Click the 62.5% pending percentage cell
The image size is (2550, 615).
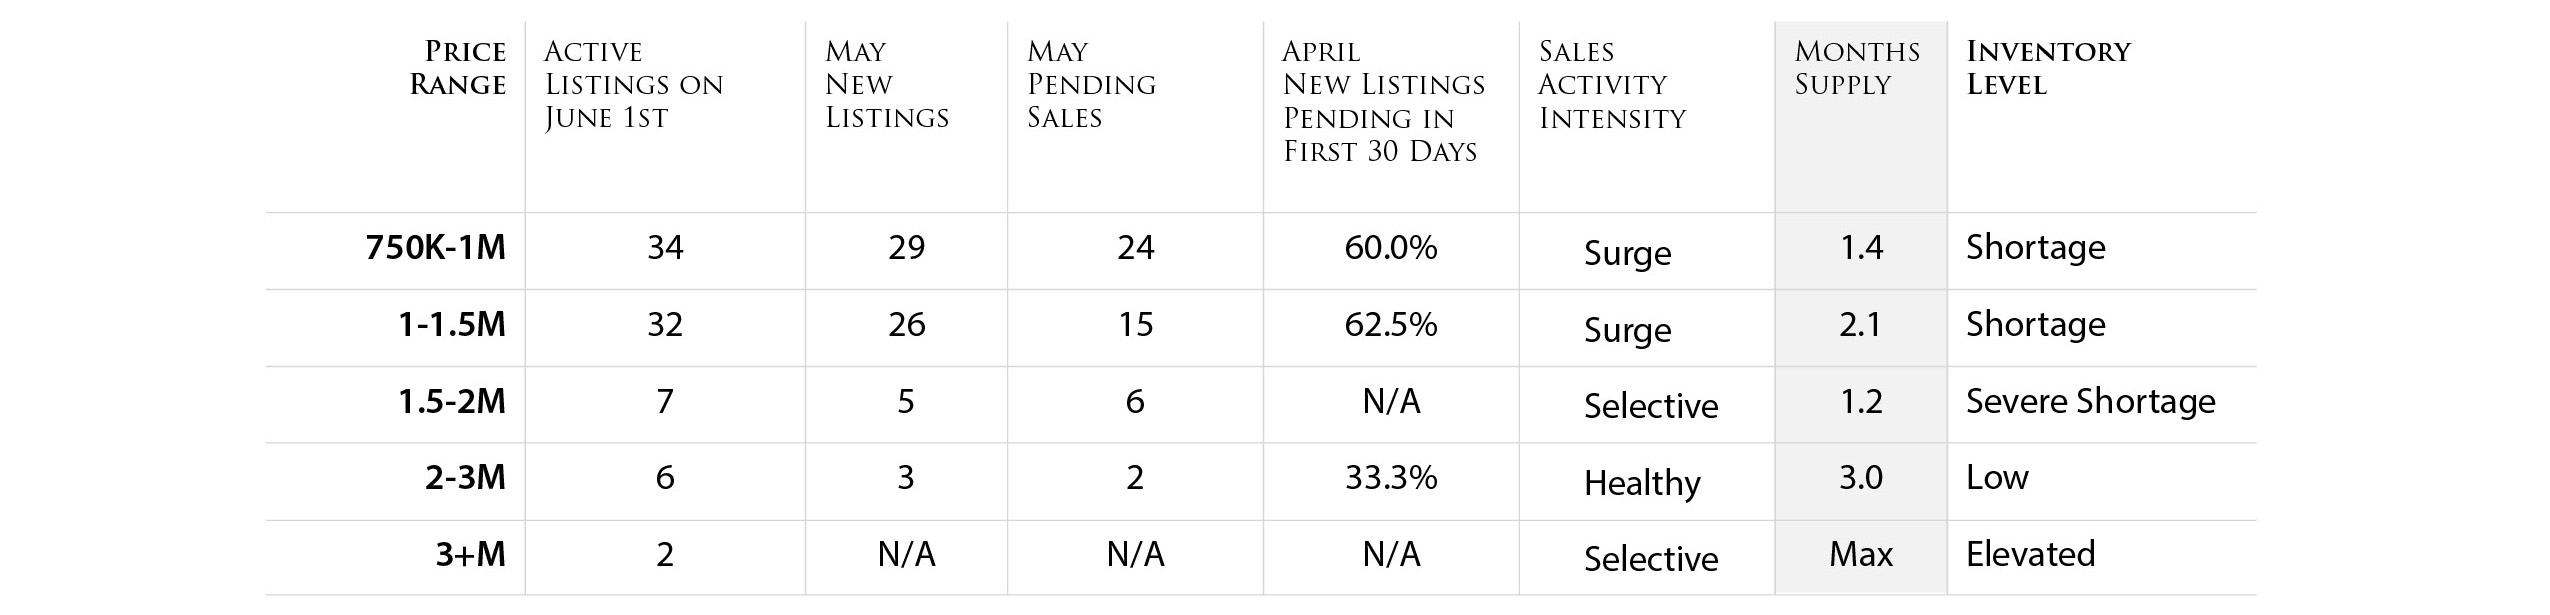[x=1391, y=324]
